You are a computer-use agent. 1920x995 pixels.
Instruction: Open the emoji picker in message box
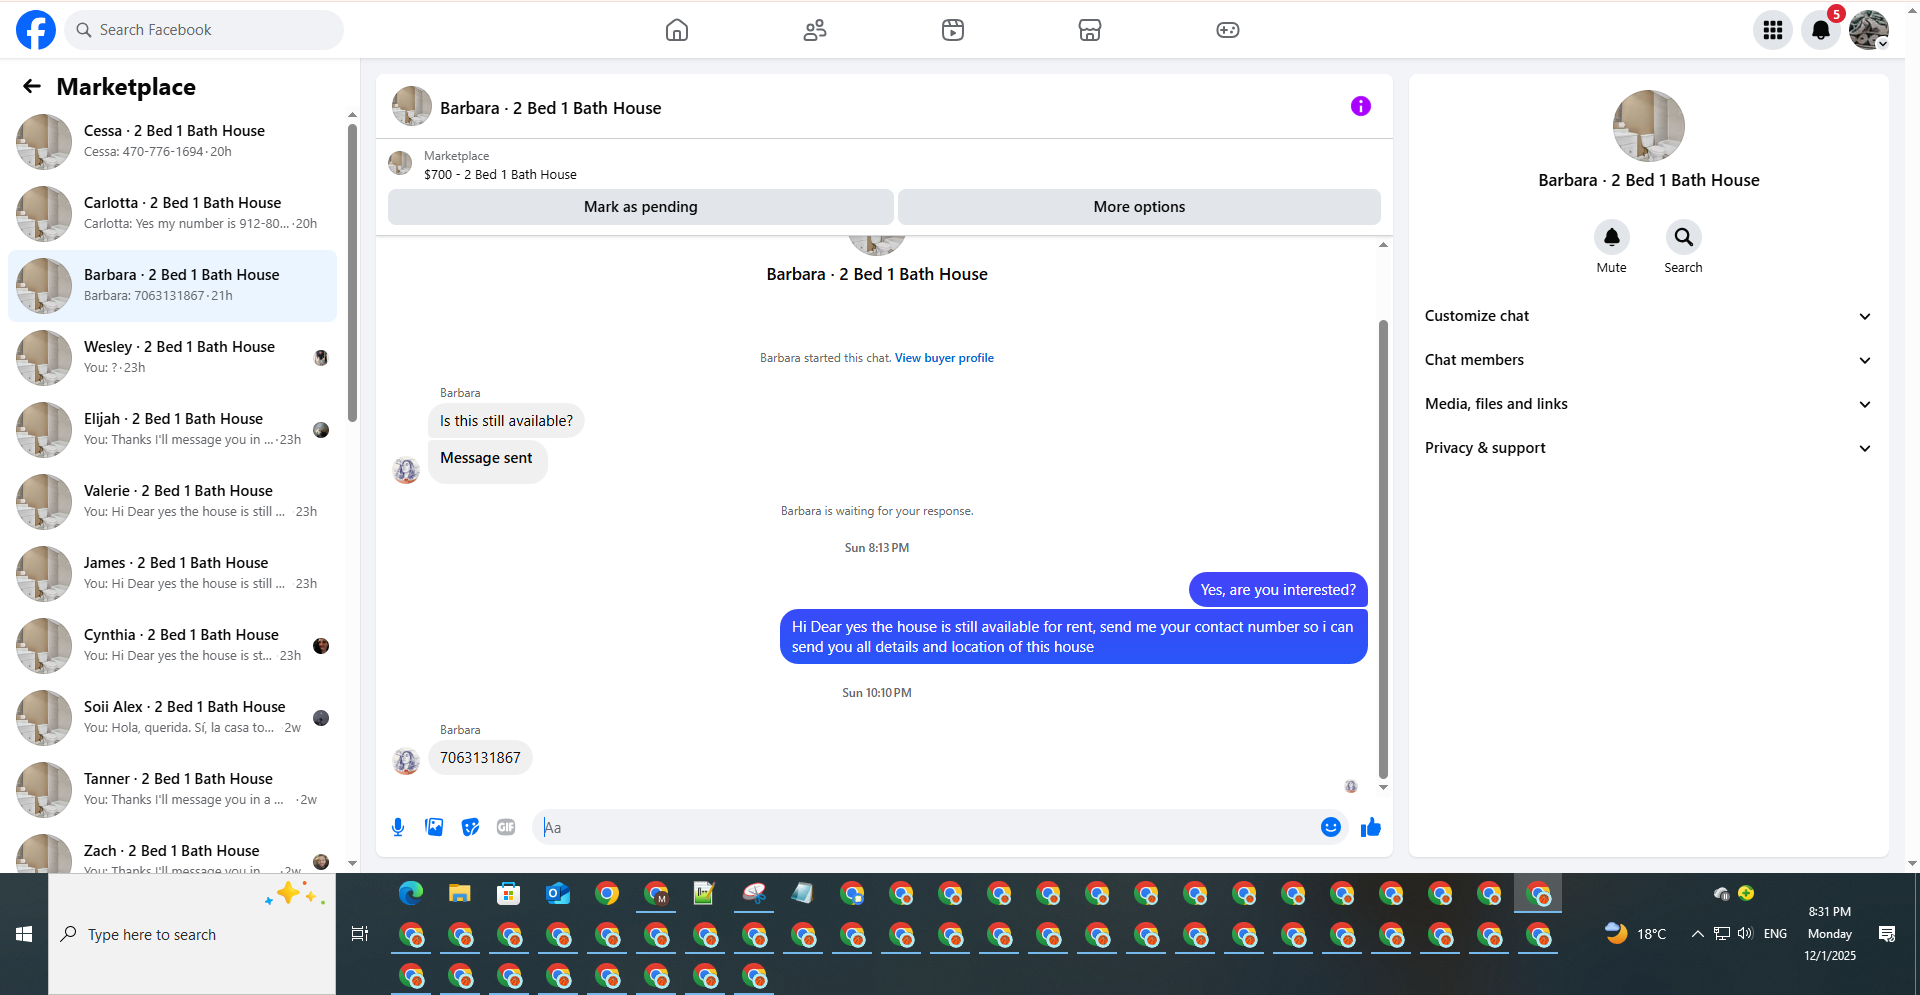click(1330, 827)
